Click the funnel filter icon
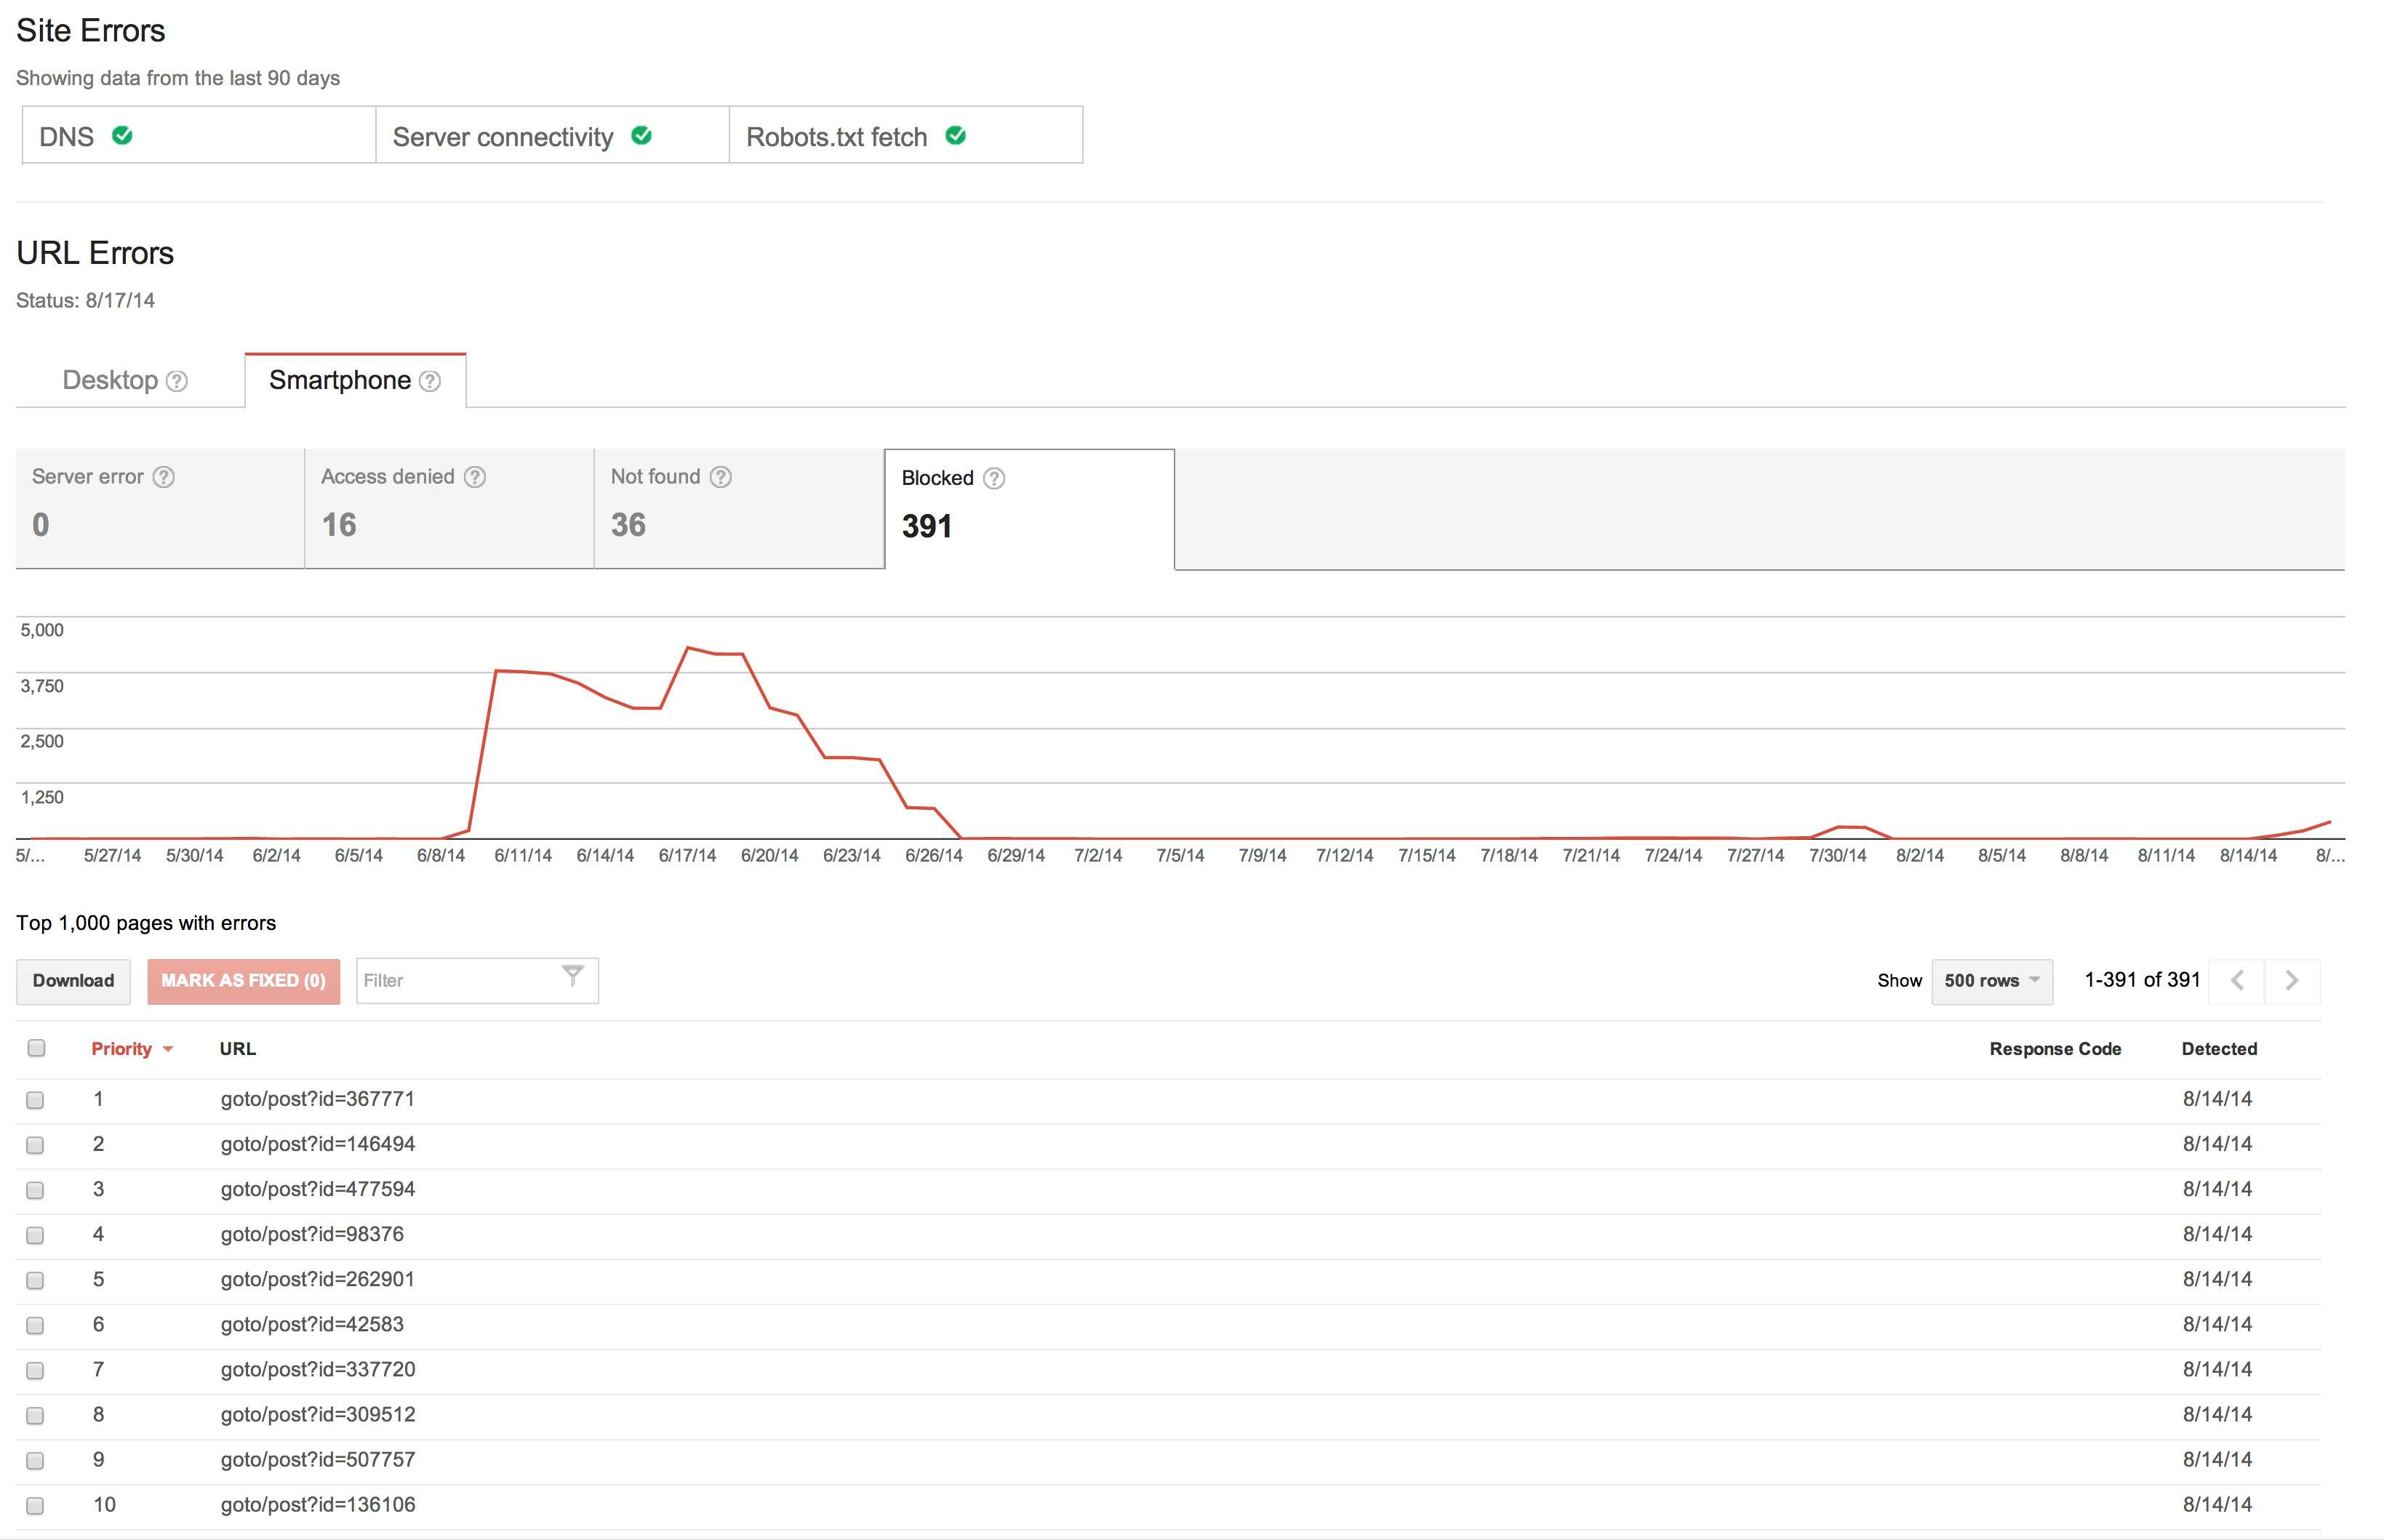 pyautogui.click(x=572, y=976)
